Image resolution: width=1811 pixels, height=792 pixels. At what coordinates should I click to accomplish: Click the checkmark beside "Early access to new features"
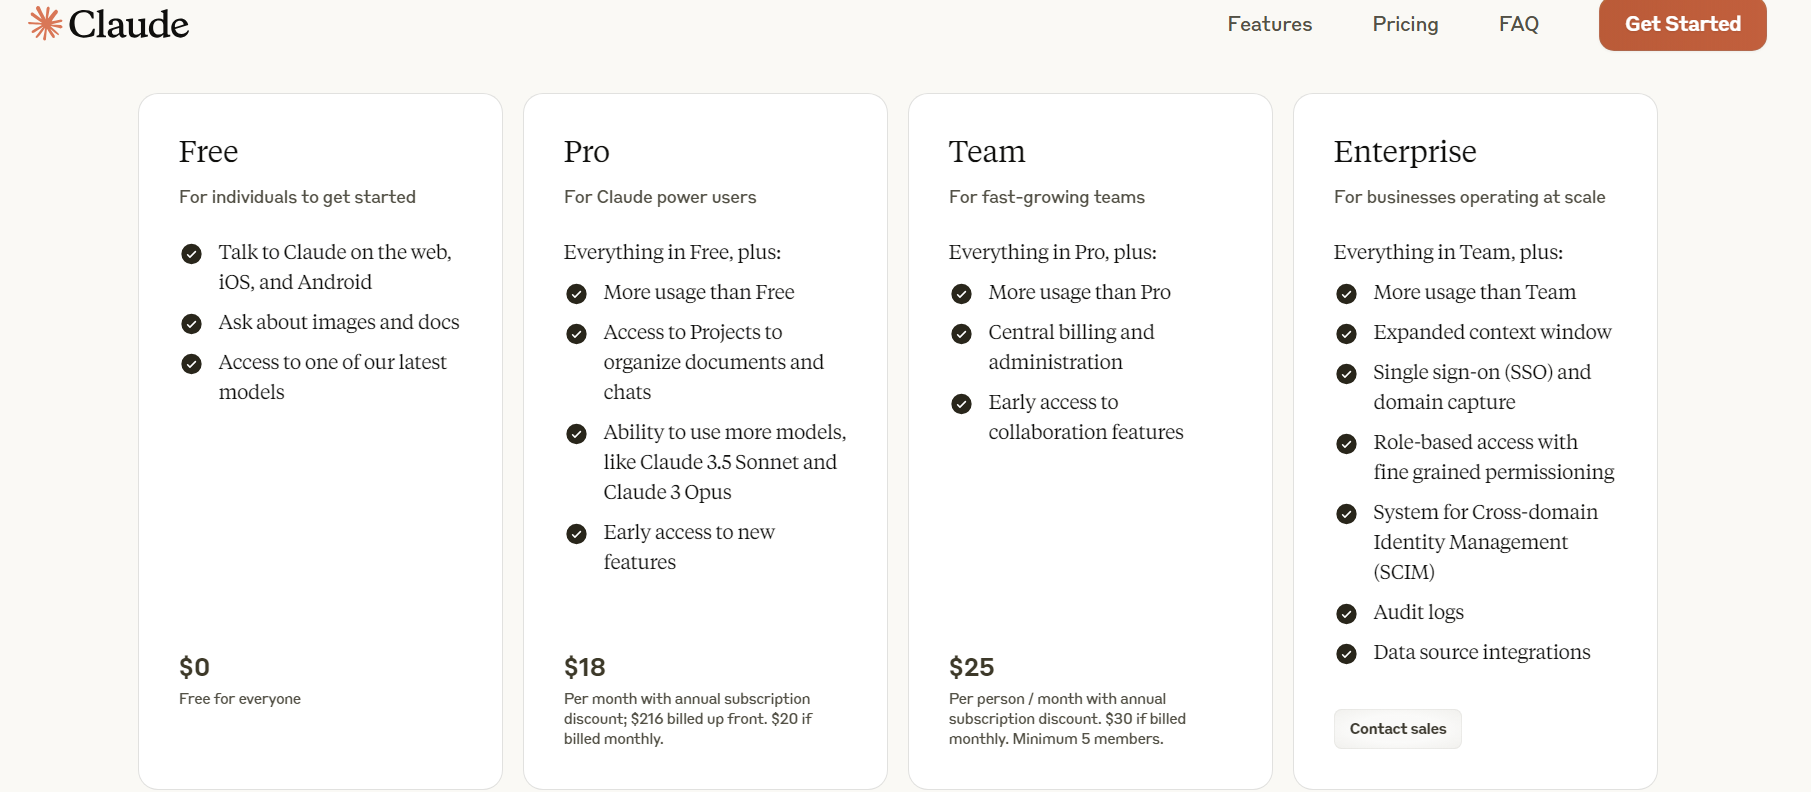(x=576, y=534)
